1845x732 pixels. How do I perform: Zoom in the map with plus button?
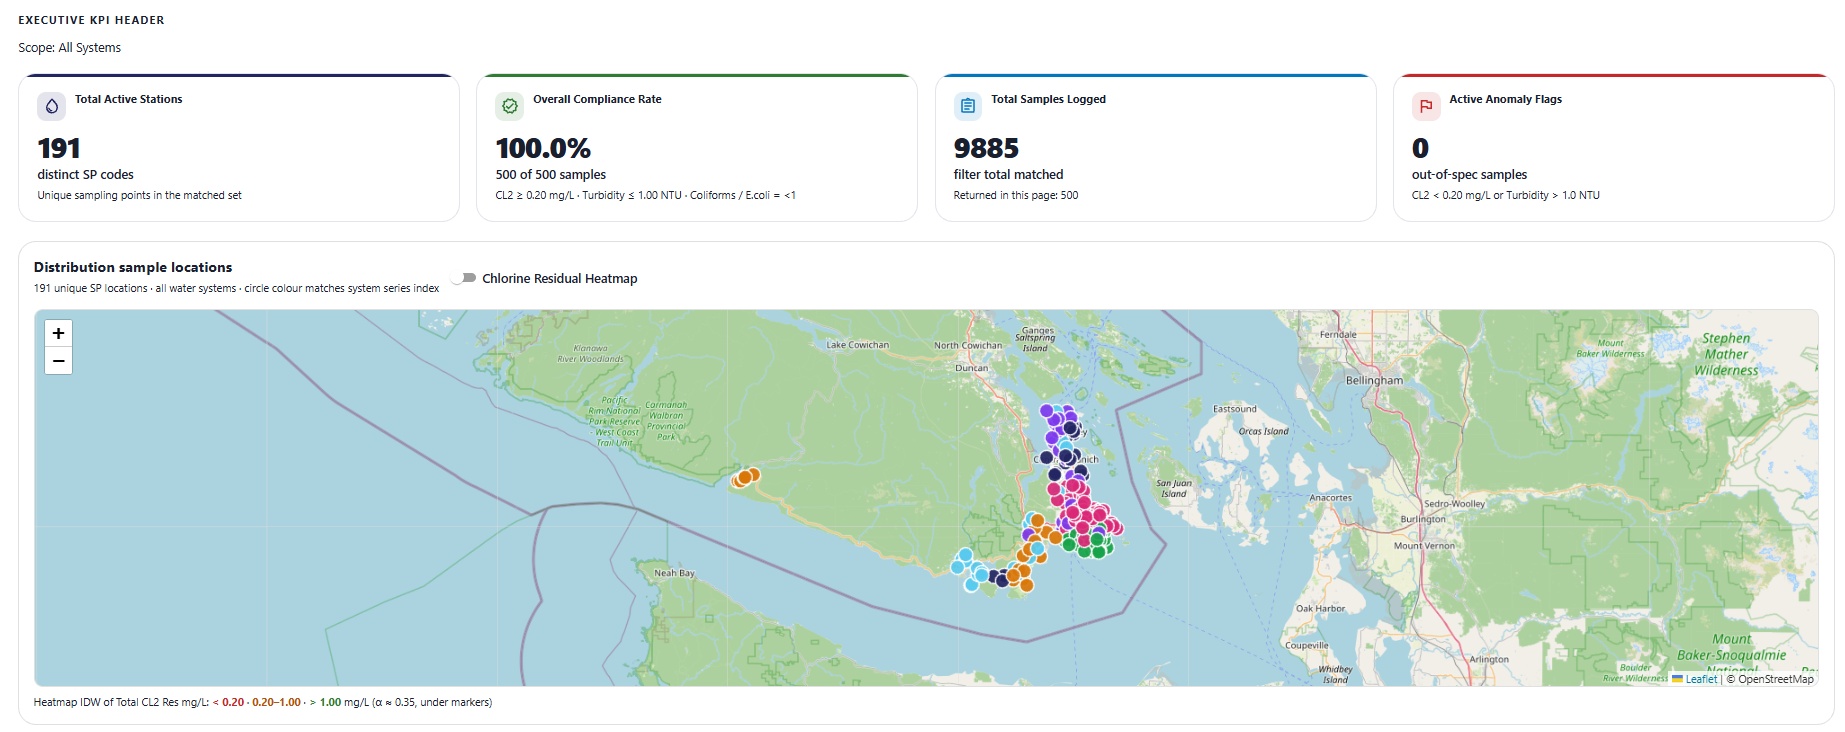point(58,333)
